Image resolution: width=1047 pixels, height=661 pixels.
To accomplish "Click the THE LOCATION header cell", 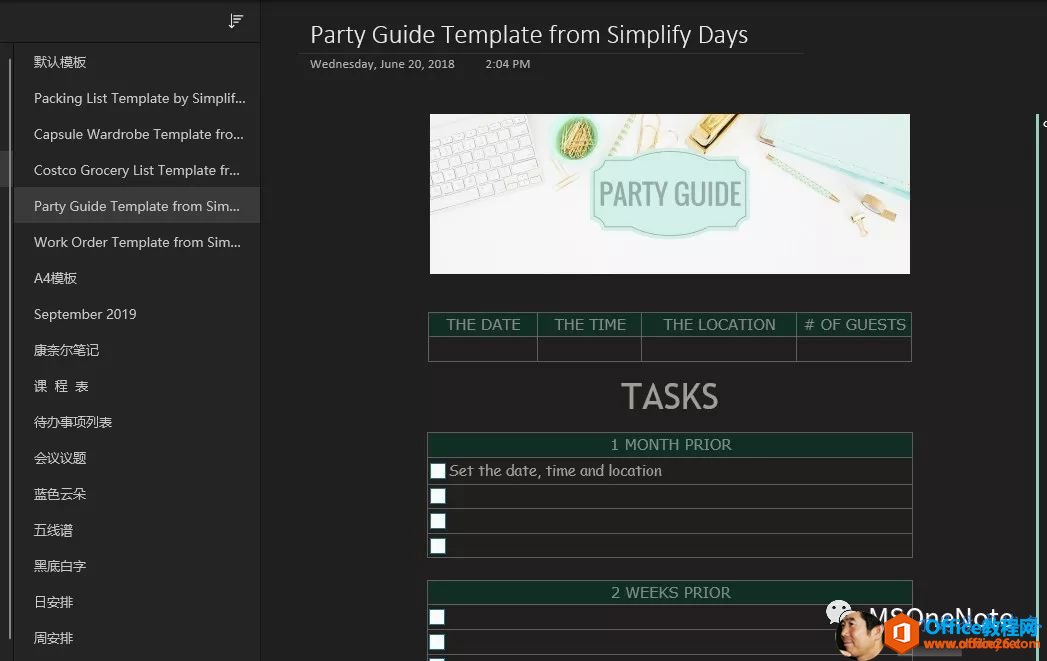I will pos(719,324).
